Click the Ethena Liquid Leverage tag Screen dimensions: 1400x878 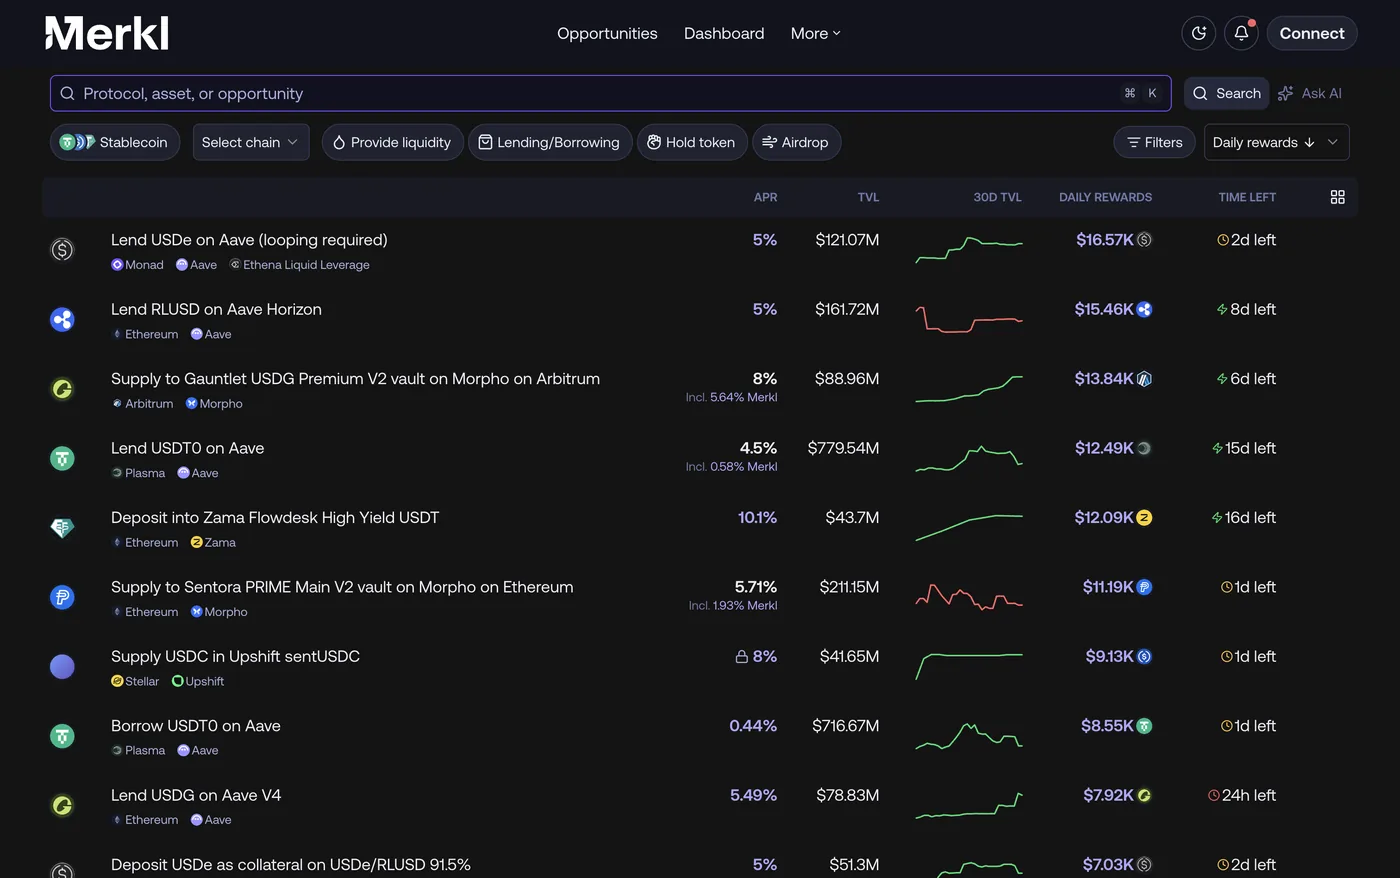pyautogui.click(x=300, y=265)
